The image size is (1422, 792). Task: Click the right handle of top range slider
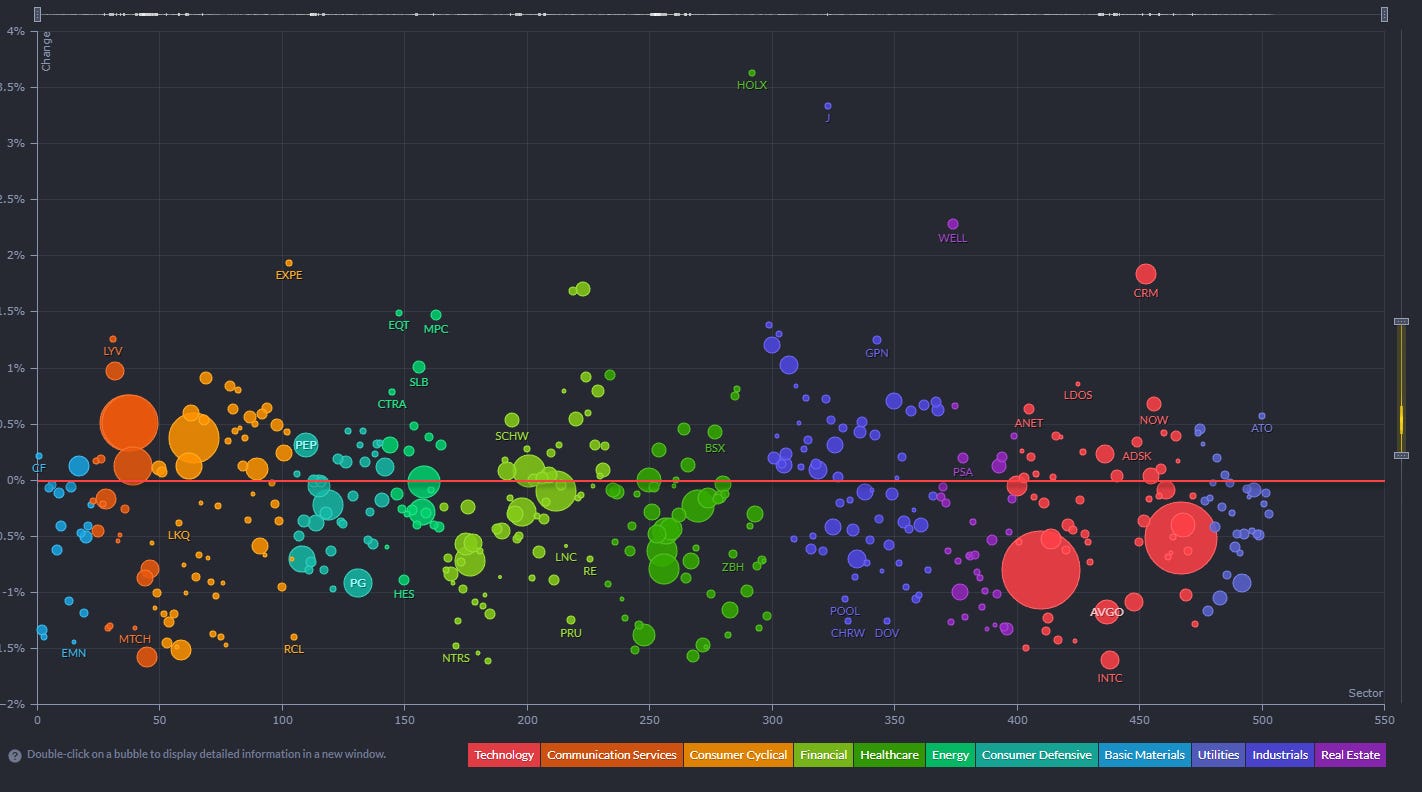[1385, 14]
